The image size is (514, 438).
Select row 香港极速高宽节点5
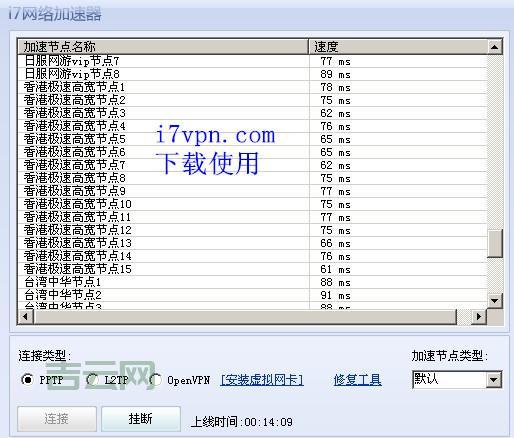coord(252,139)
